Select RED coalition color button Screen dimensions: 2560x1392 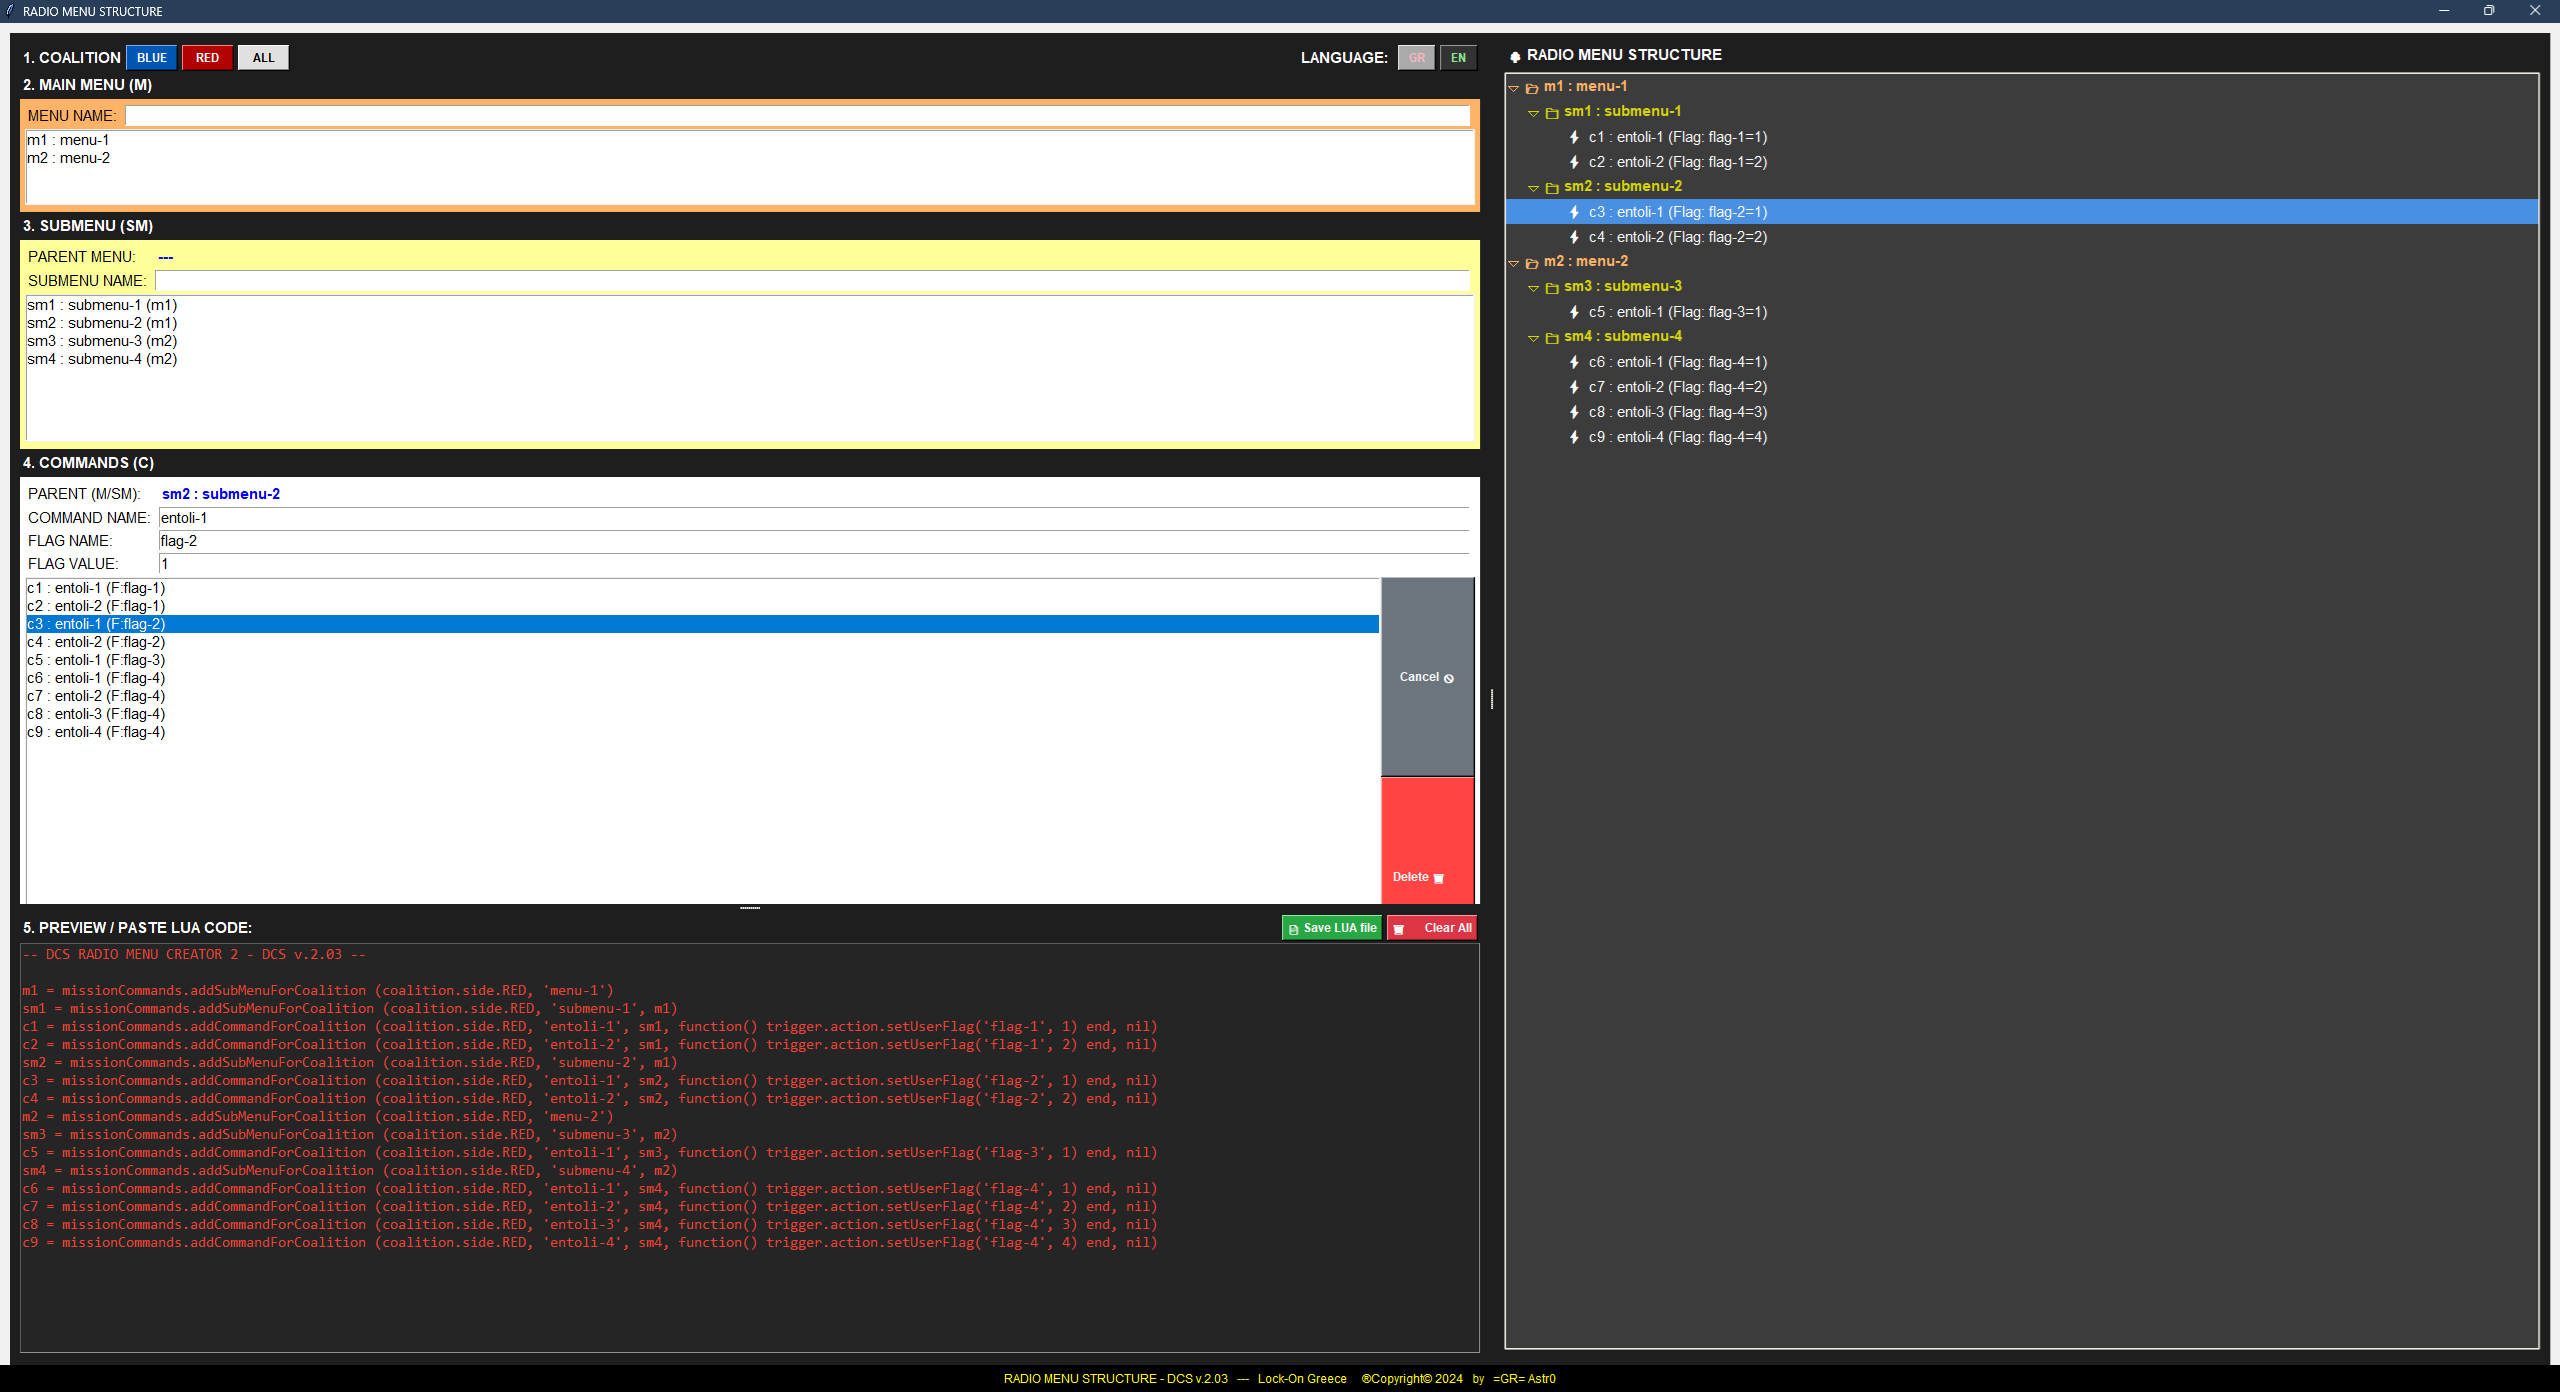coord(207,58)
